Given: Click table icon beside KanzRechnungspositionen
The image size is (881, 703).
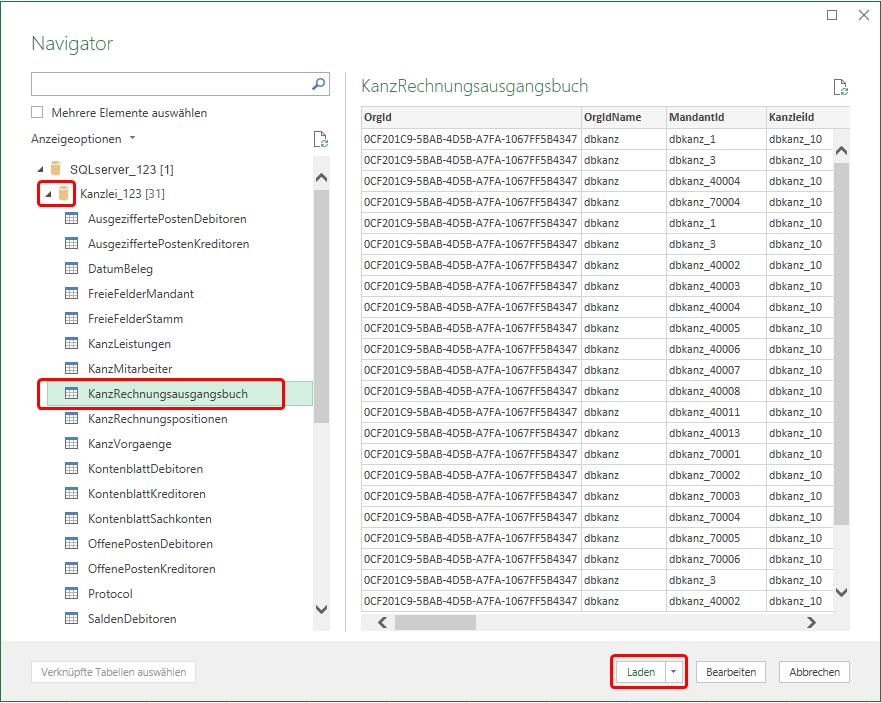Looking at the screenshot, I should 71,418.
